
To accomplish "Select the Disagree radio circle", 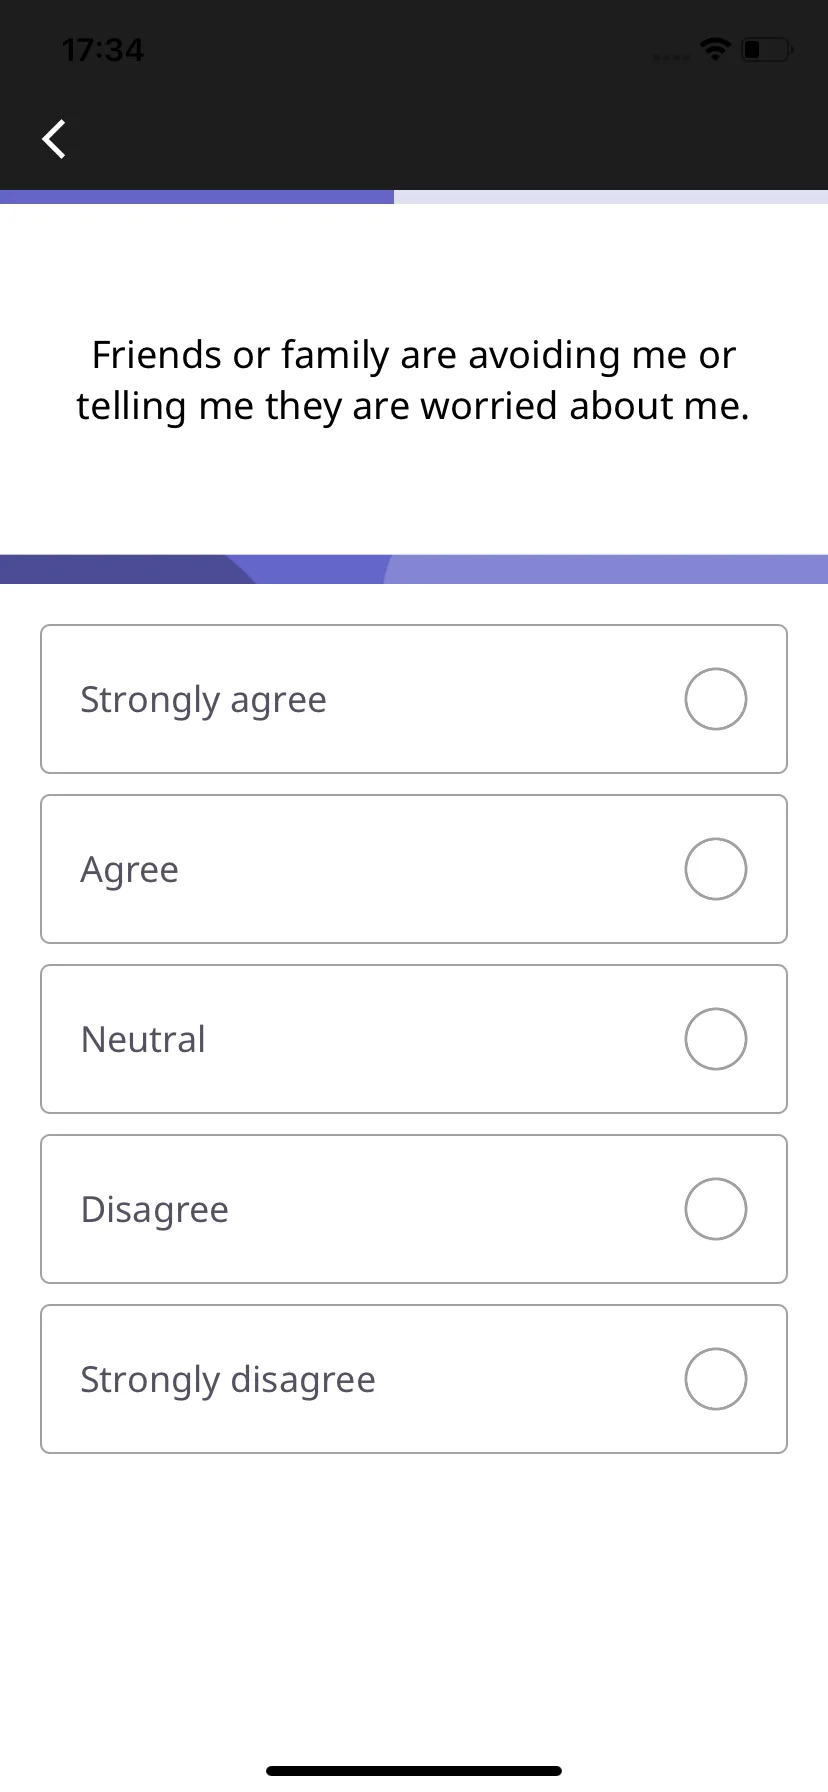I will click(x=716, y=1209).
